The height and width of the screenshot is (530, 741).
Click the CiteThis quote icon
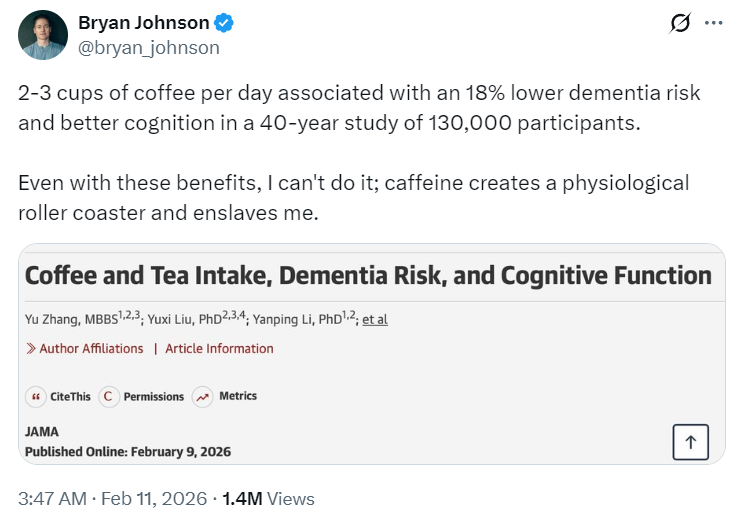(36, 397)
